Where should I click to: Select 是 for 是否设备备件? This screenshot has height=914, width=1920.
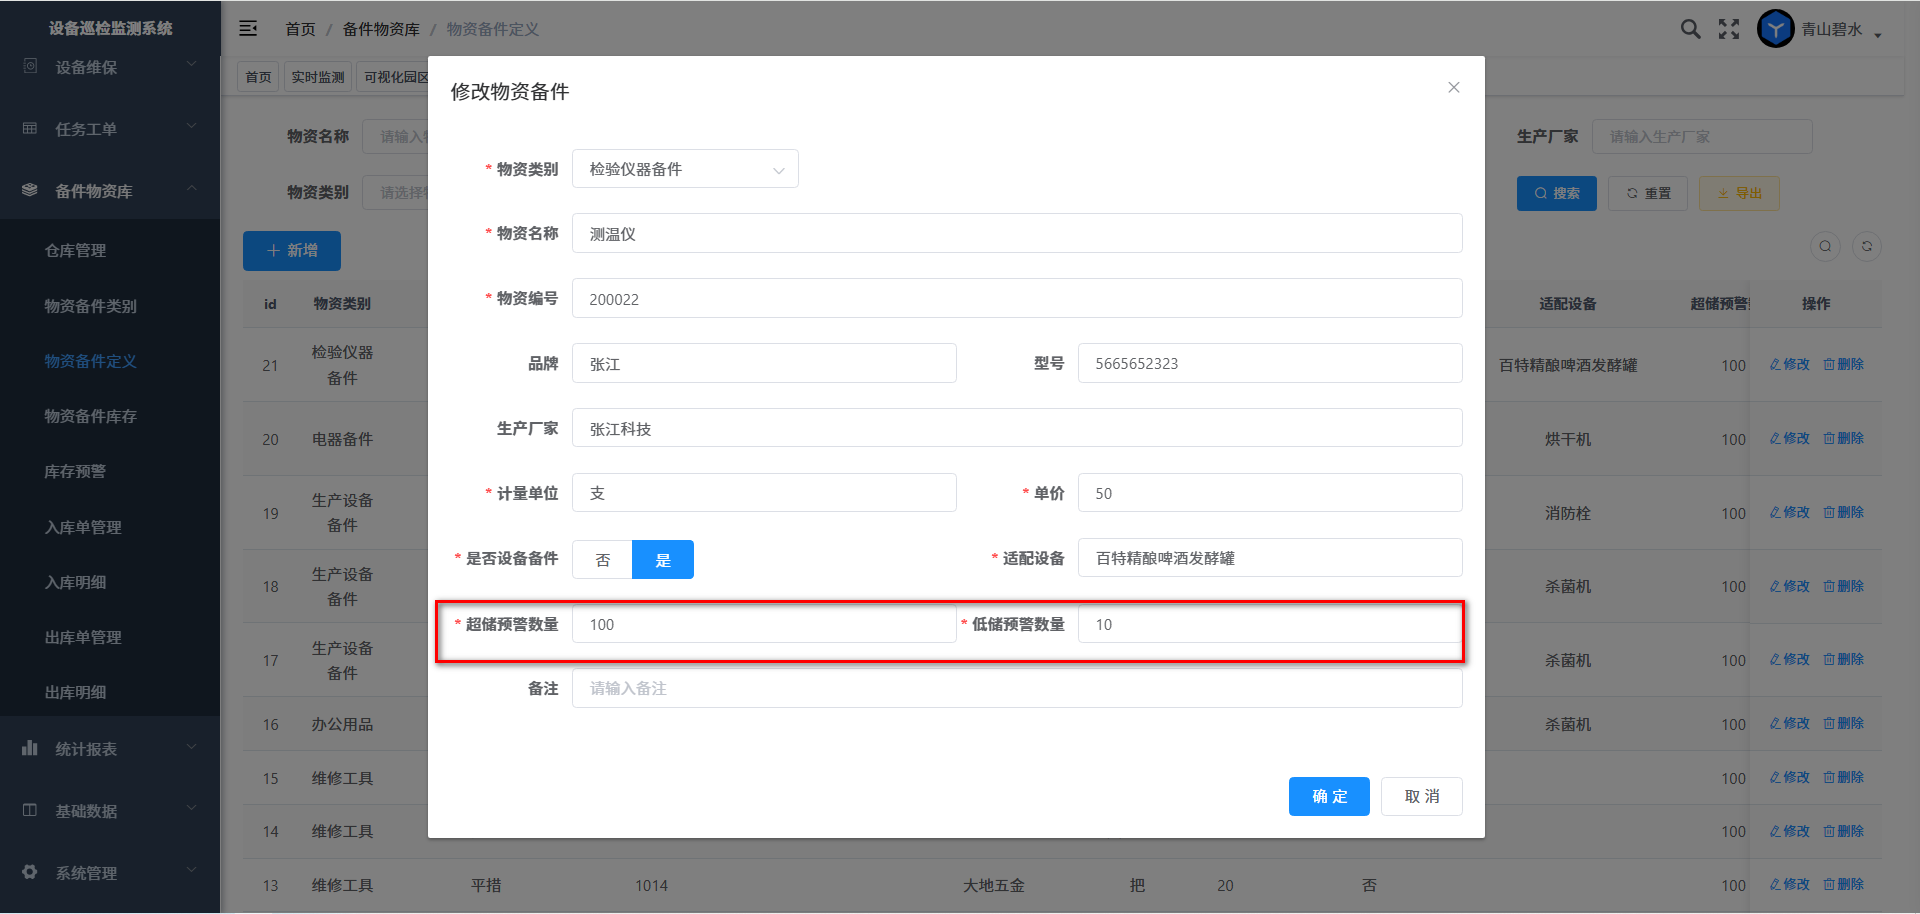[663, 560]
